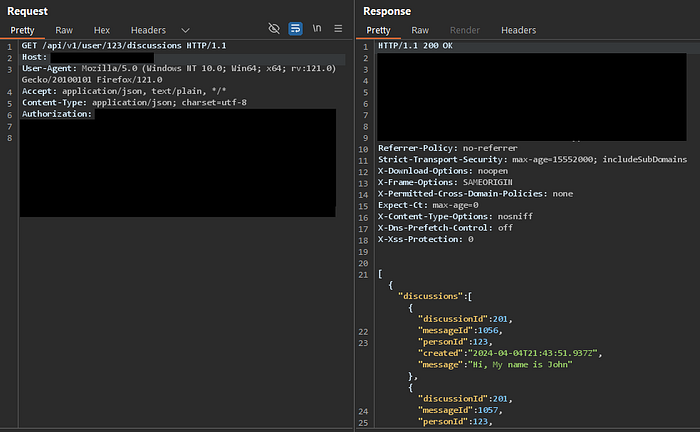Click the "created" timestamp 2024-04-04T21:43:51.937Z
700x432 pixels.
point(533,353)
